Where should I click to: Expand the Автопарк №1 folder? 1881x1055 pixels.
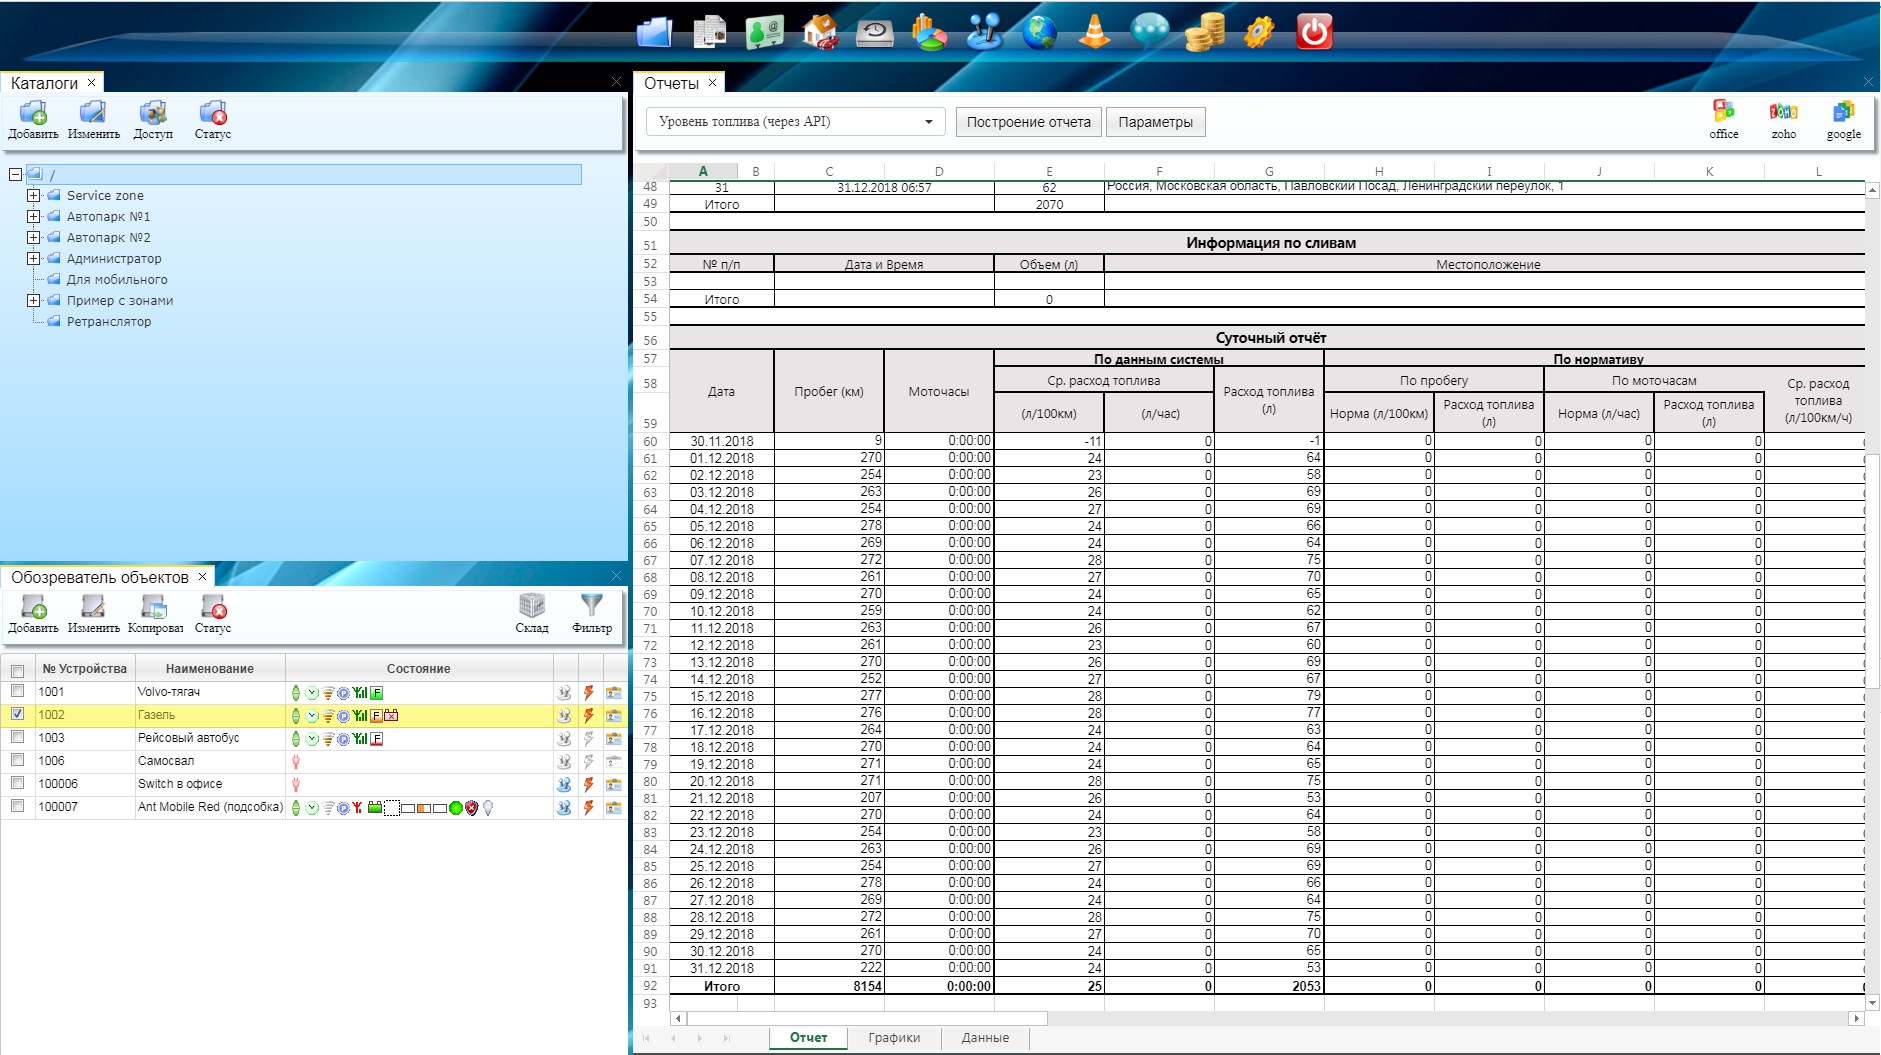(34, 216)
